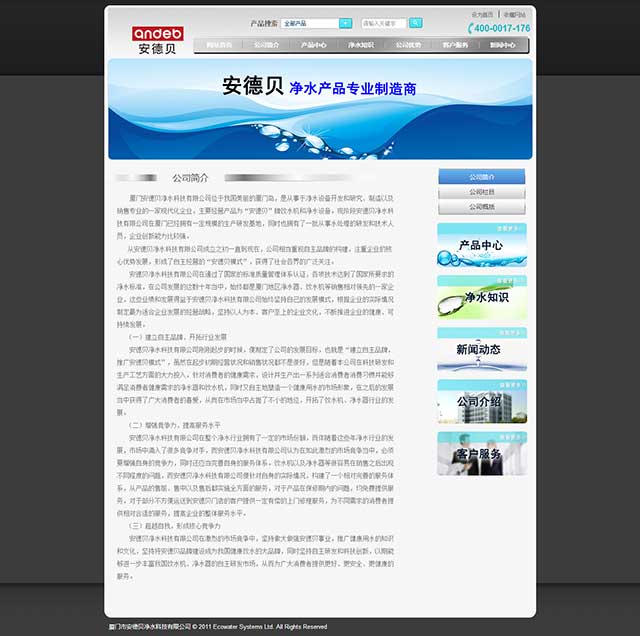Screen dimensions: 640x636
Task: Focus the keyword search input field
Action: point(384,23)
